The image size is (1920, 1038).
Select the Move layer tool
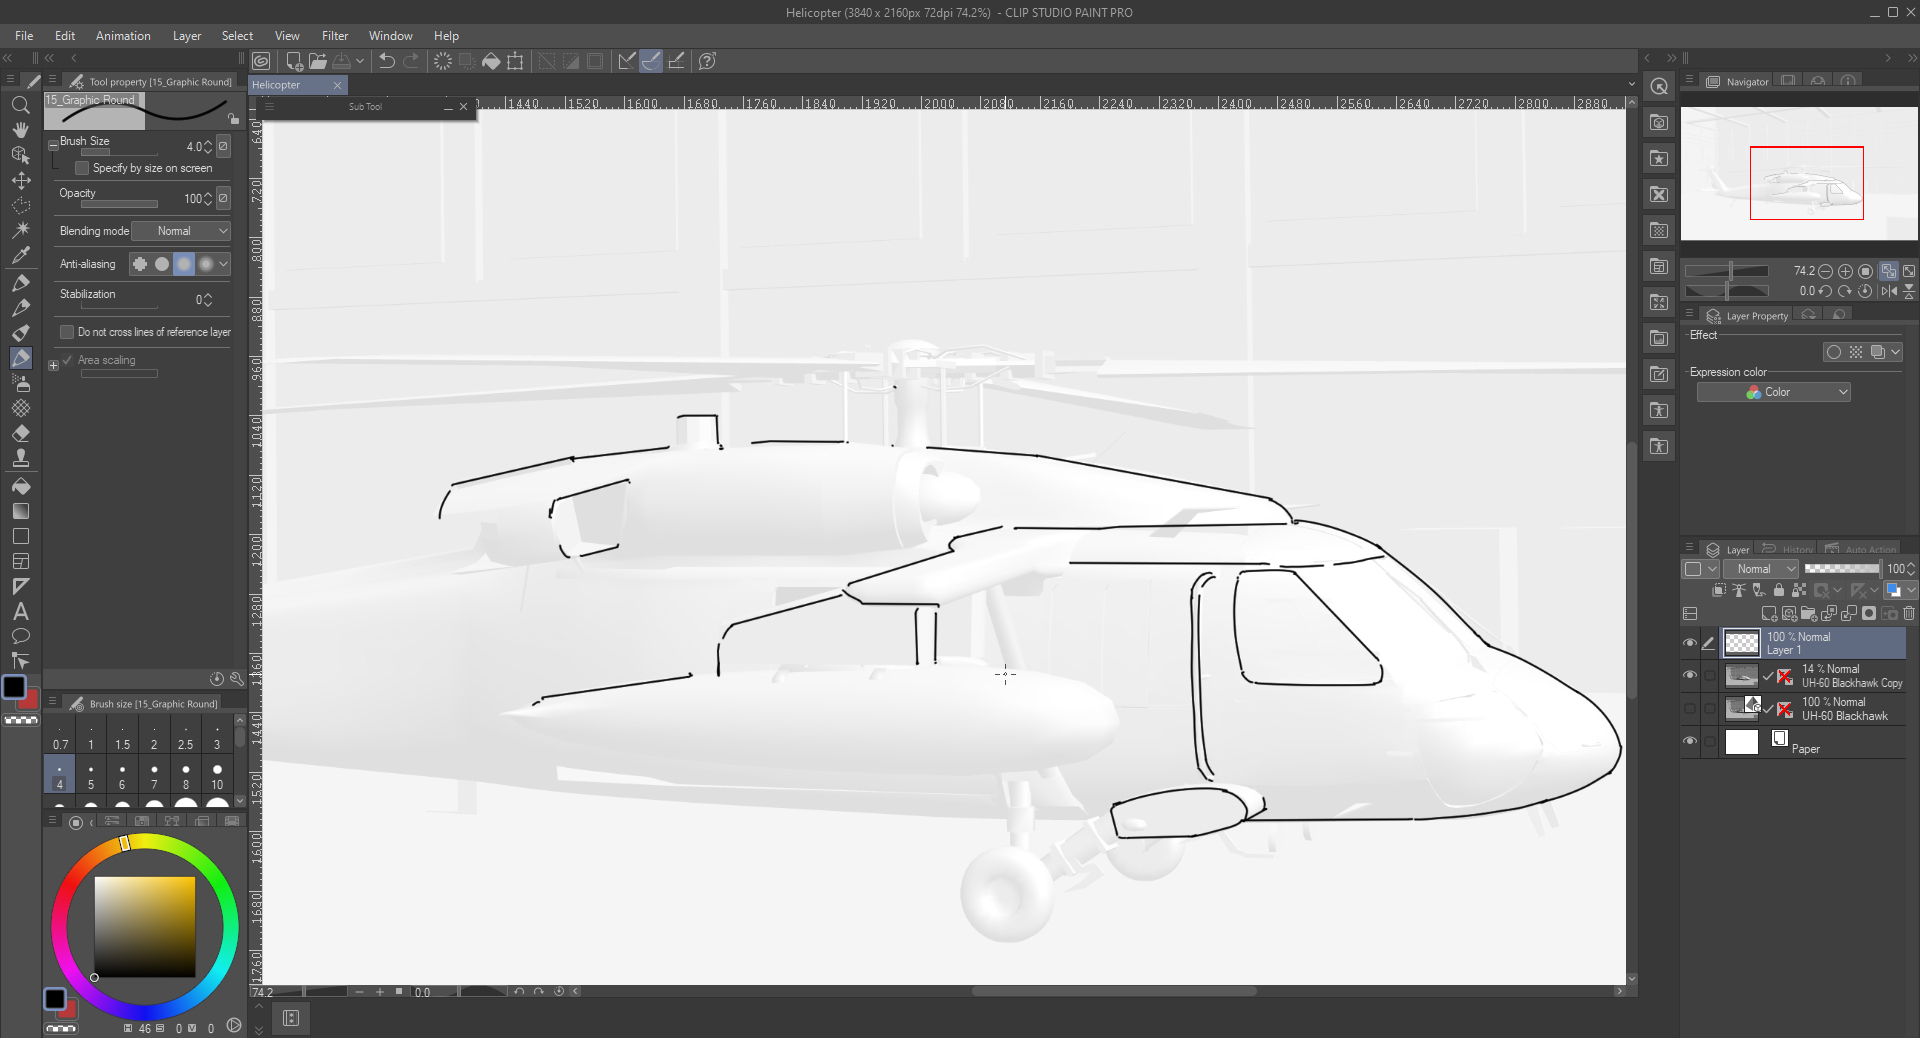pyautogui.click(x=20, y=181)
